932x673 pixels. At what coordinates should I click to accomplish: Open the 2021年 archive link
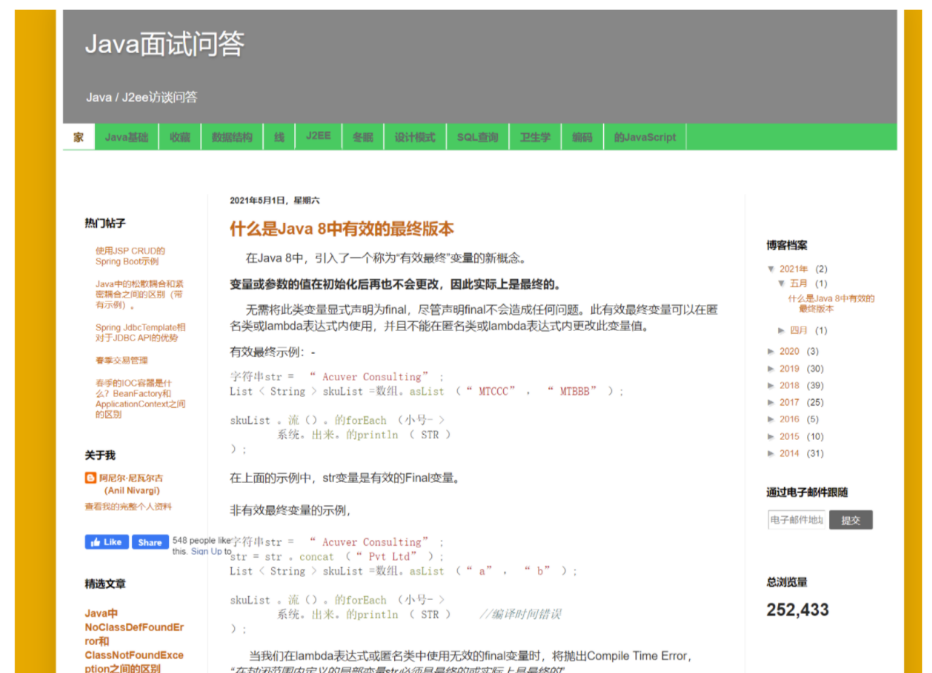pyautogui.click(x=794, y=269)
